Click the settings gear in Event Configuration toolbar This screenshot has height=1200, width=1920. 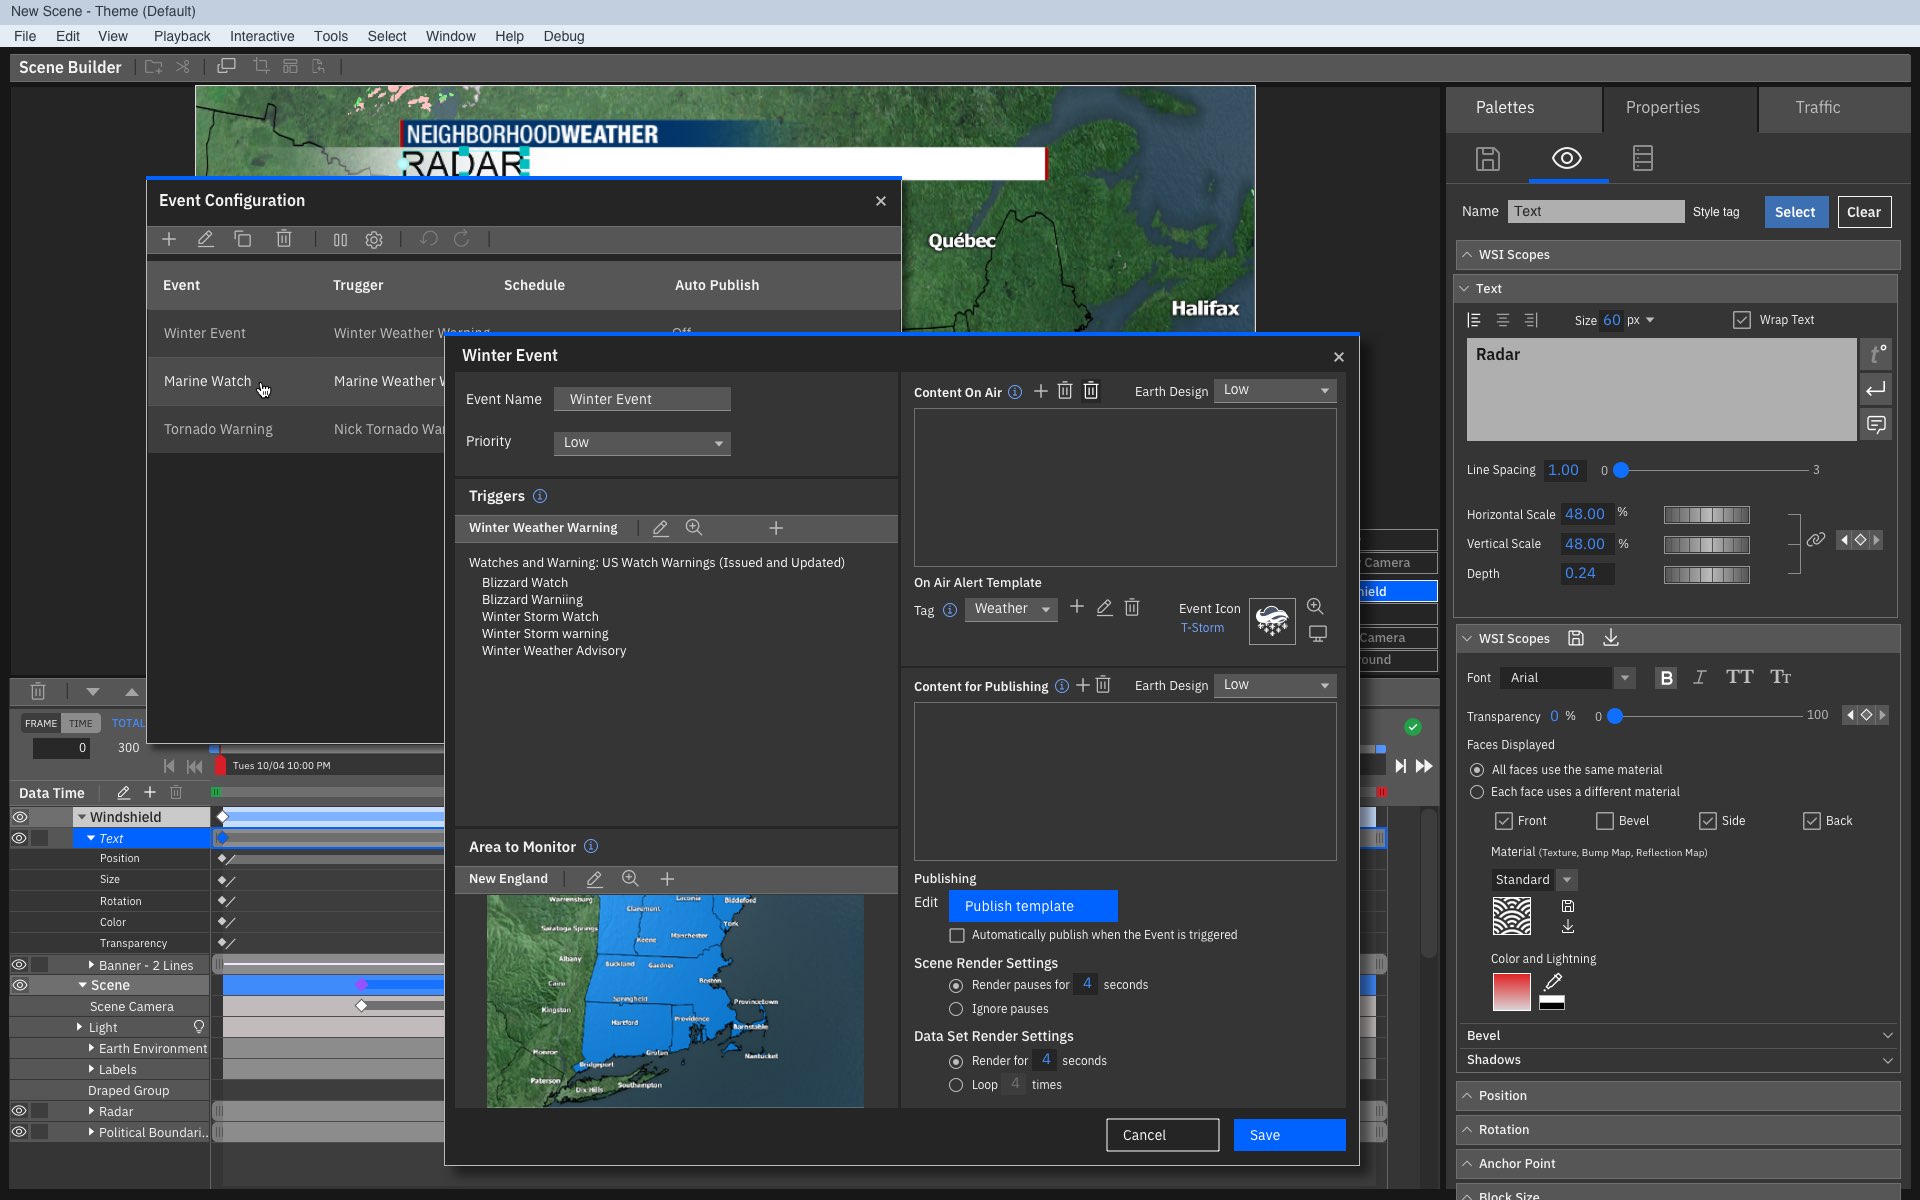tap(374, 240)
